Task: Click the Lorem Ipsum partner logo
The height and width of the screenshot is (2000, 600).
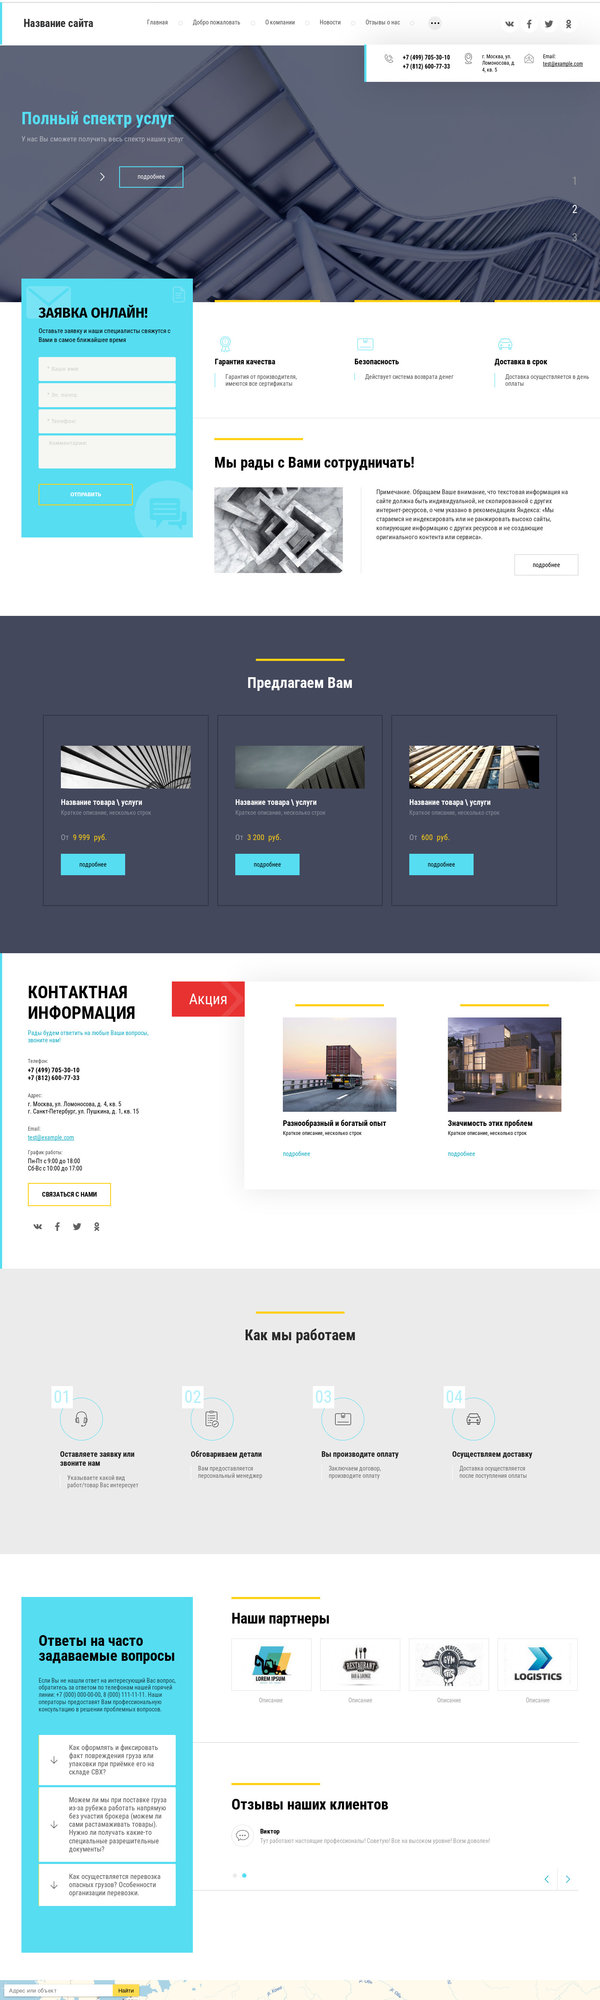Action: [271, 1664]
